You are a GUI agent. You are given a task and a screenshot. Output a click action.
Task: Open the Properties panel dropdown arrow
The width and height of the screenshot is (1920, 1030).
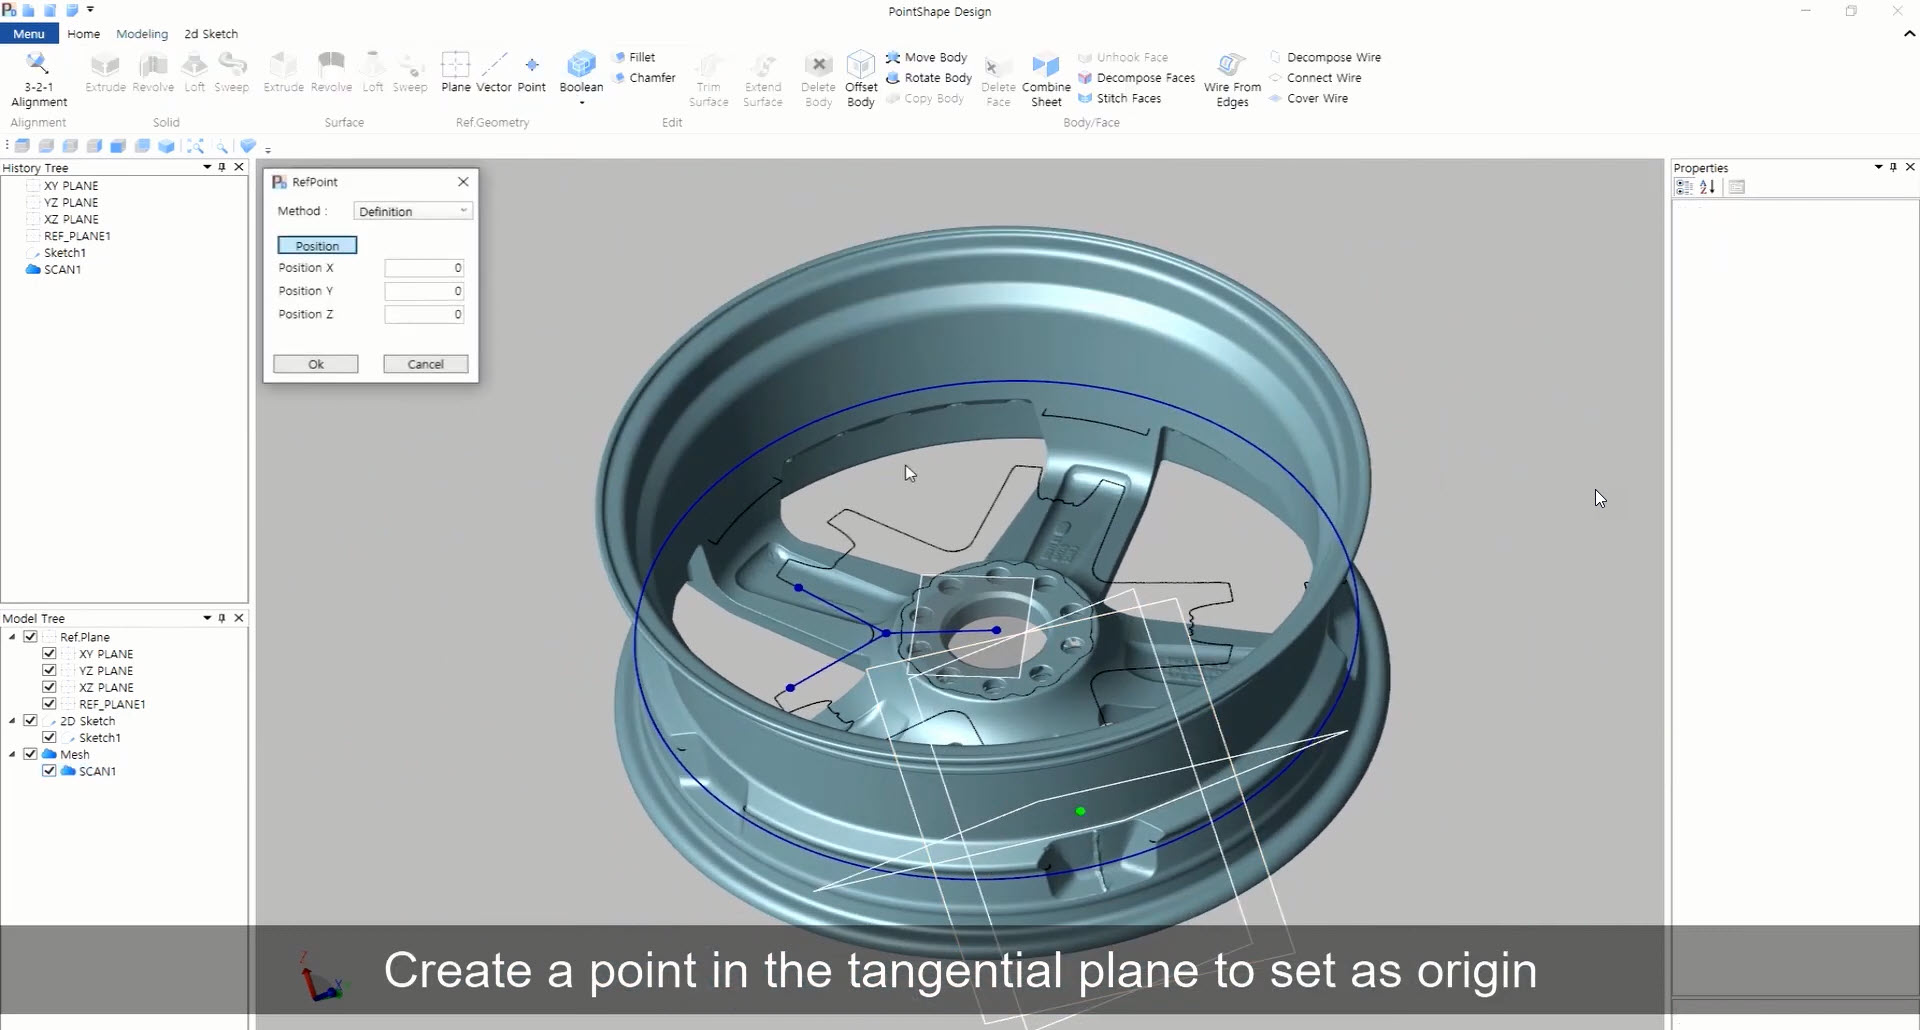[1879, 167]
